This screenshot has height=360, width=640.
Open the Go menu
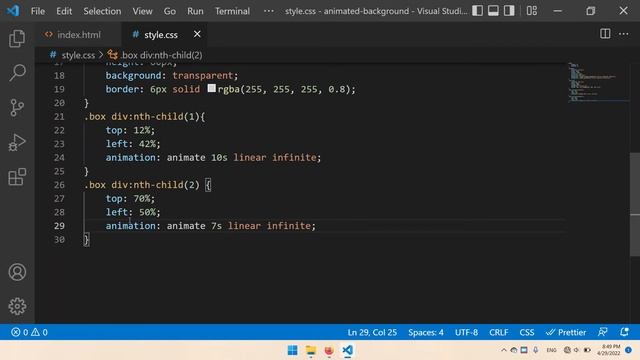click(169, 11)
